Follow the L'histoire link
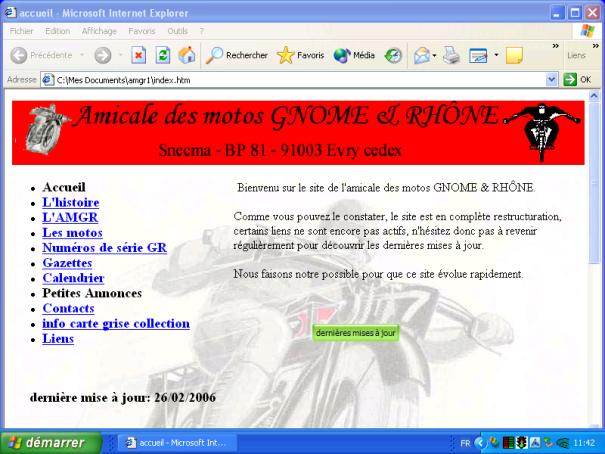The width and height of the screenshot is (605, 454). point(71,202)
